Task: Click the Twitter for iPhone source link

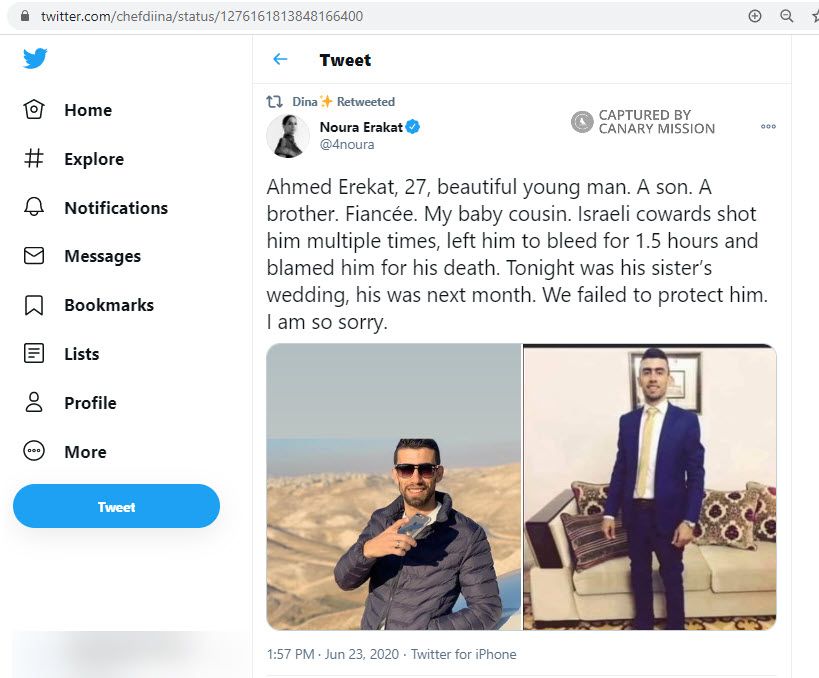Action: pyautogui.click(x=463, y=654)
